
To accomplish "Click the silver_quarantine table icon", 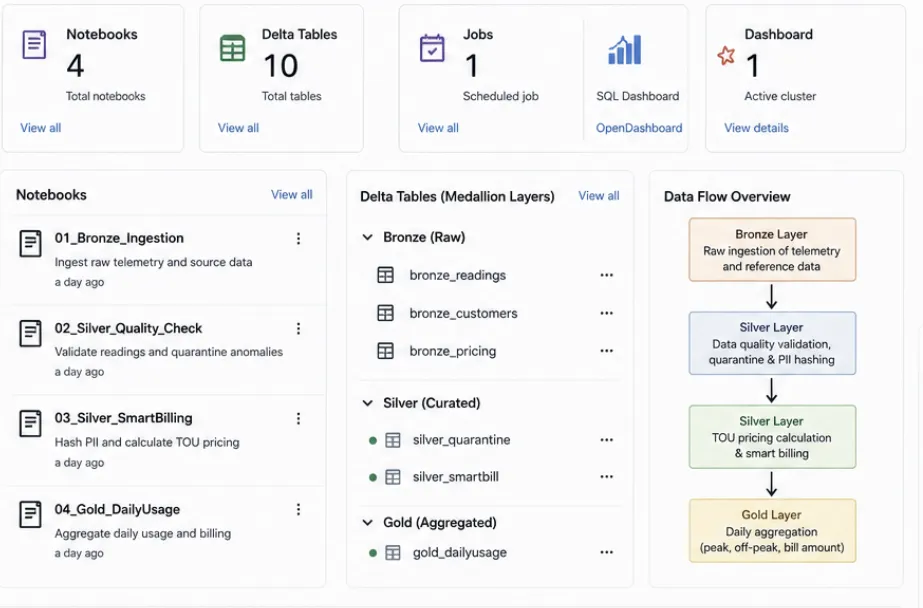I will pyautogui.click(x=393, y=440).
